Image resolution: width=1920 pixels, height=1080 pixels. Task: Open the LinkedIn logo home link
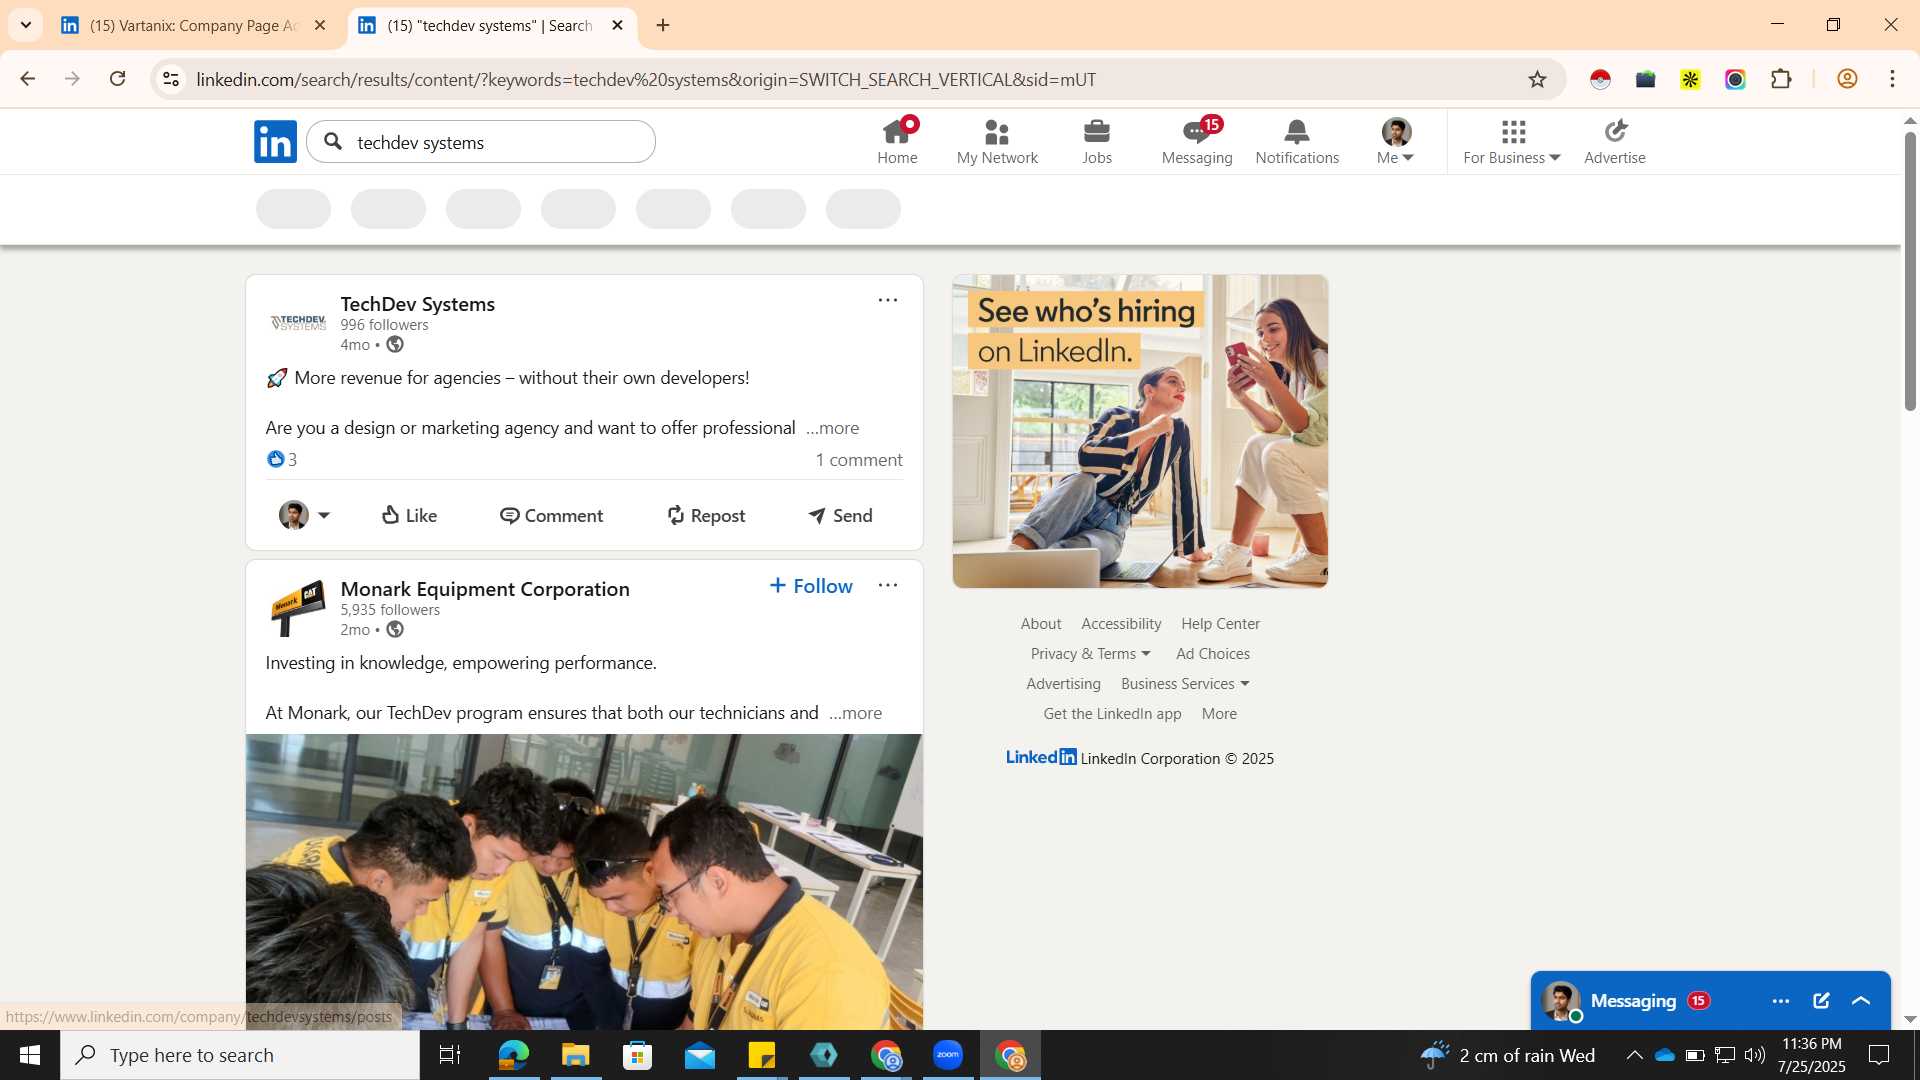coord(275,141)
